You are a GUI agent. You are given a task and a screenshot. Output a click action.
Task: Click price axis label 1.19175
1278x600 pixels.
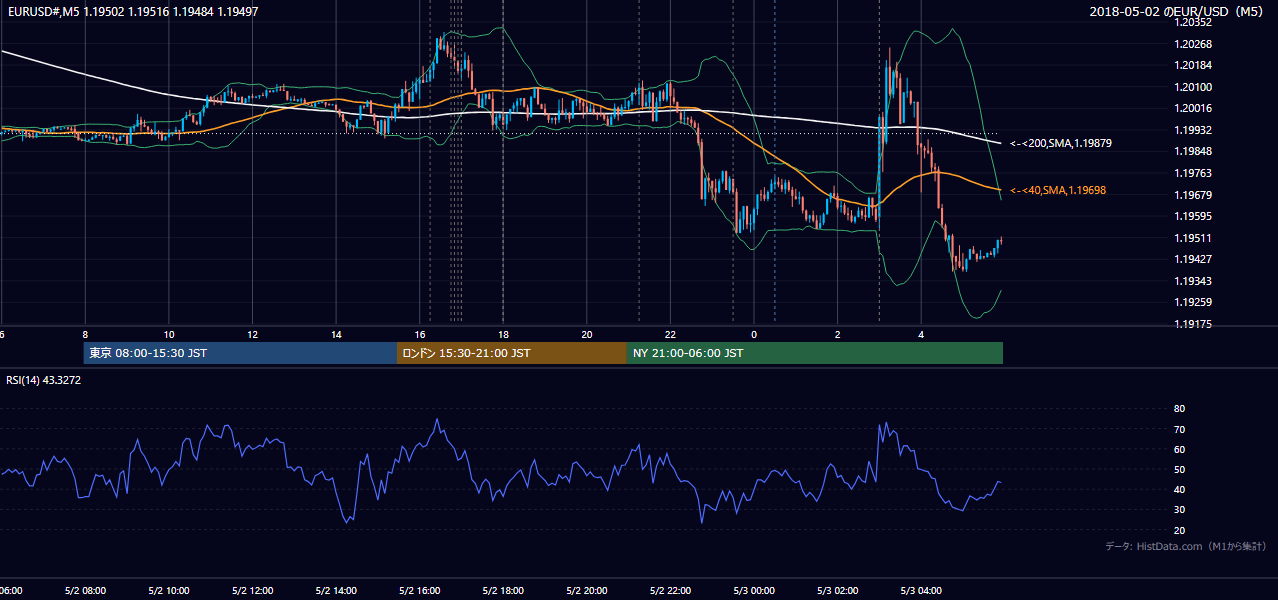point(1194,324)
